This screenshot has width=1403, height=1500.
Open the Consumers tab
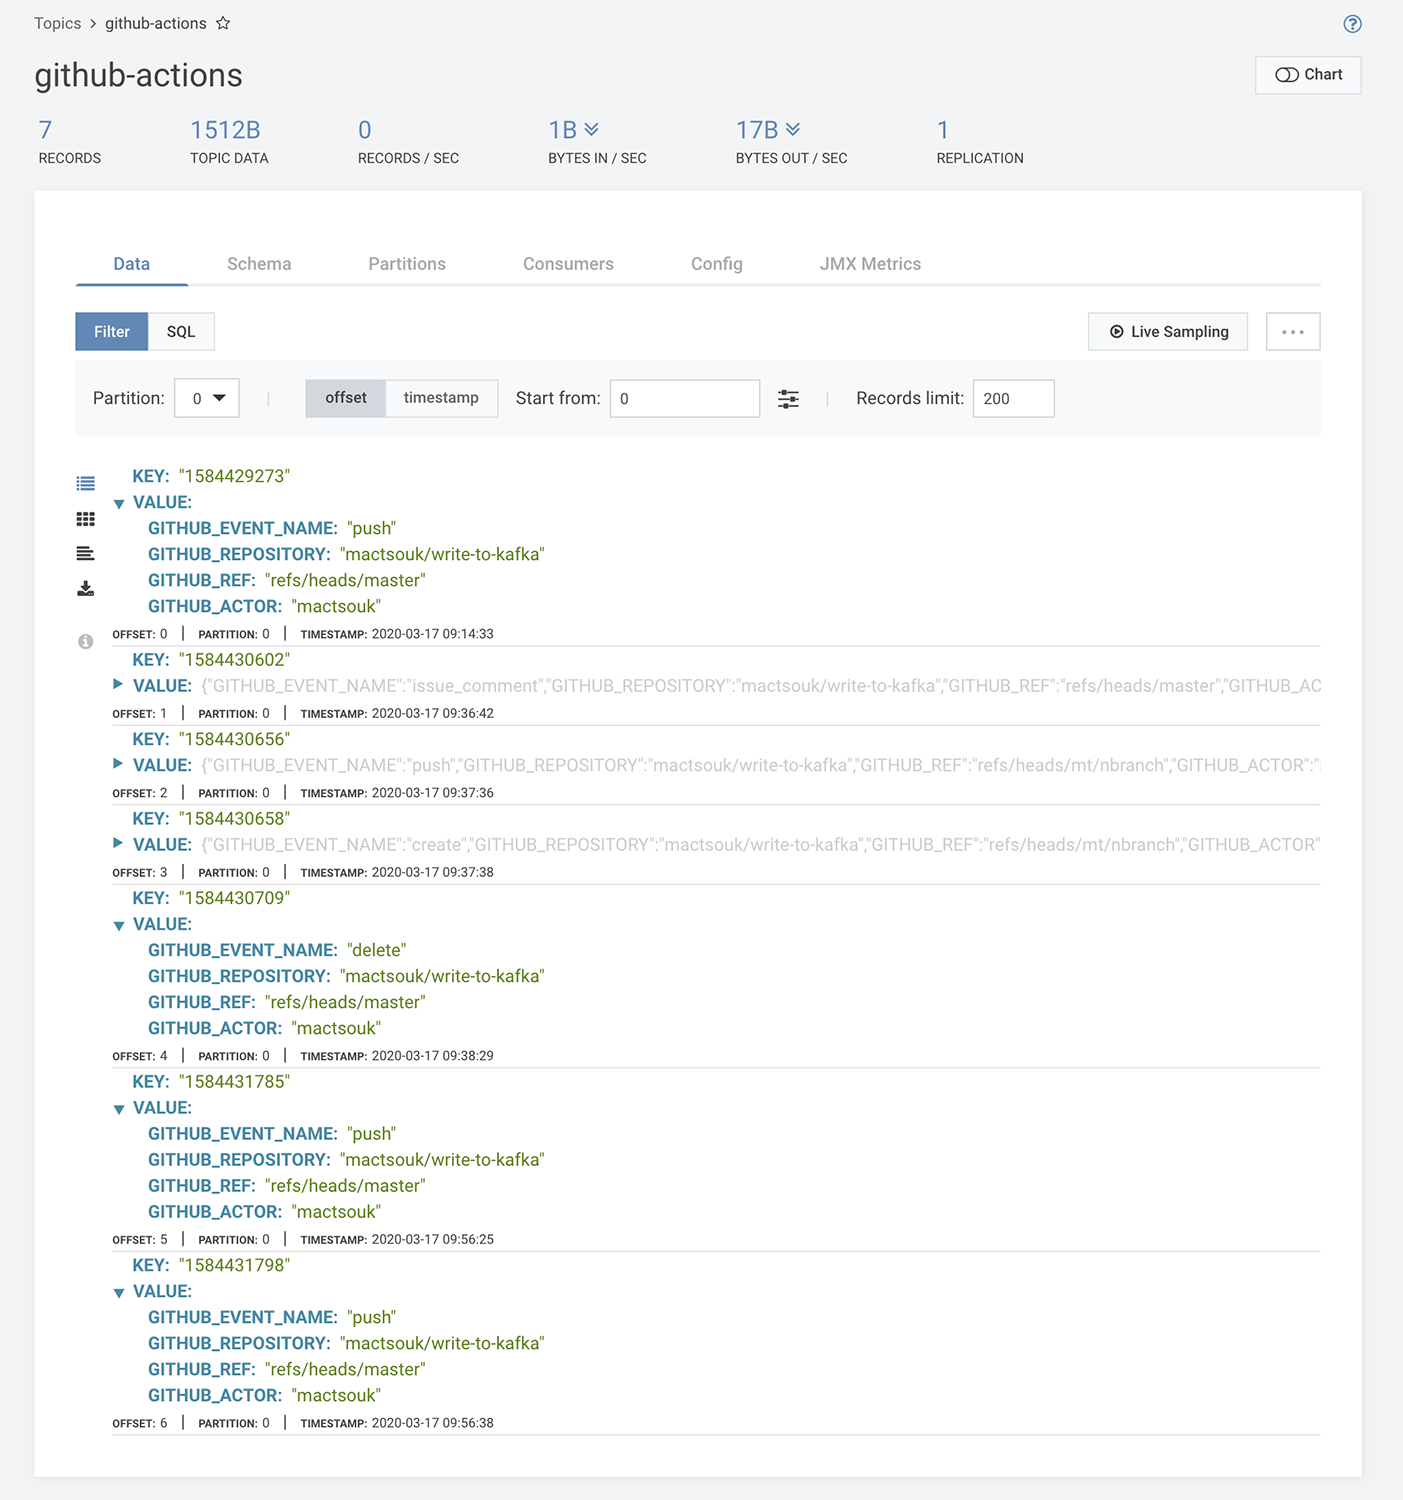coord(568,264)
